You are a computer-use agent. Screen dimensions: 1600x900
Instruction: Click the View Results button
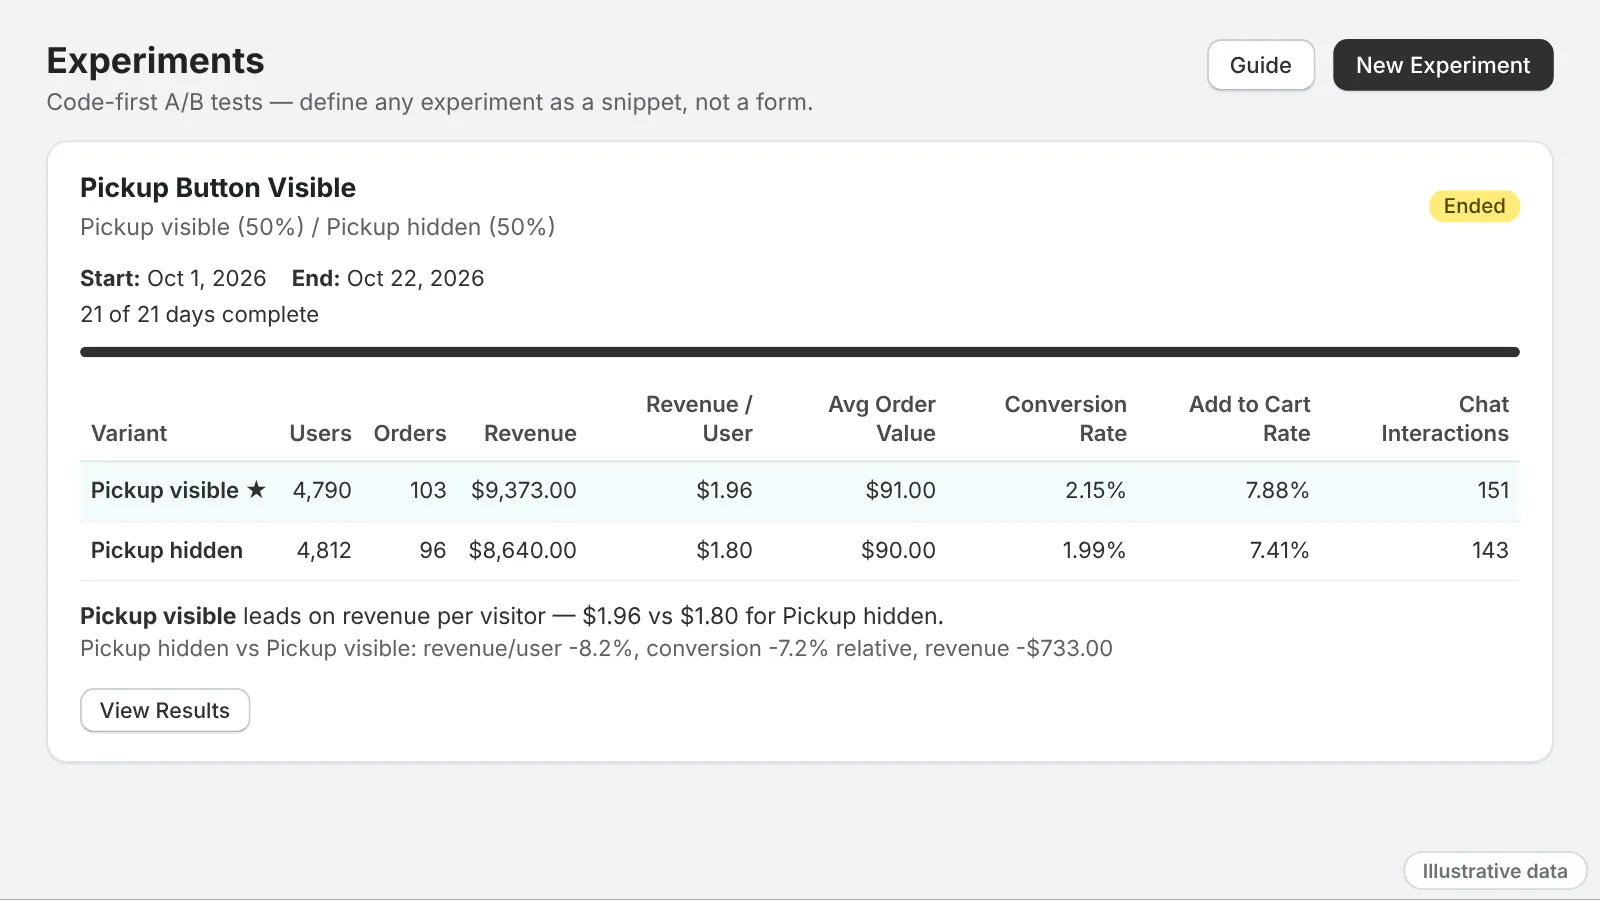pos(165,710)
